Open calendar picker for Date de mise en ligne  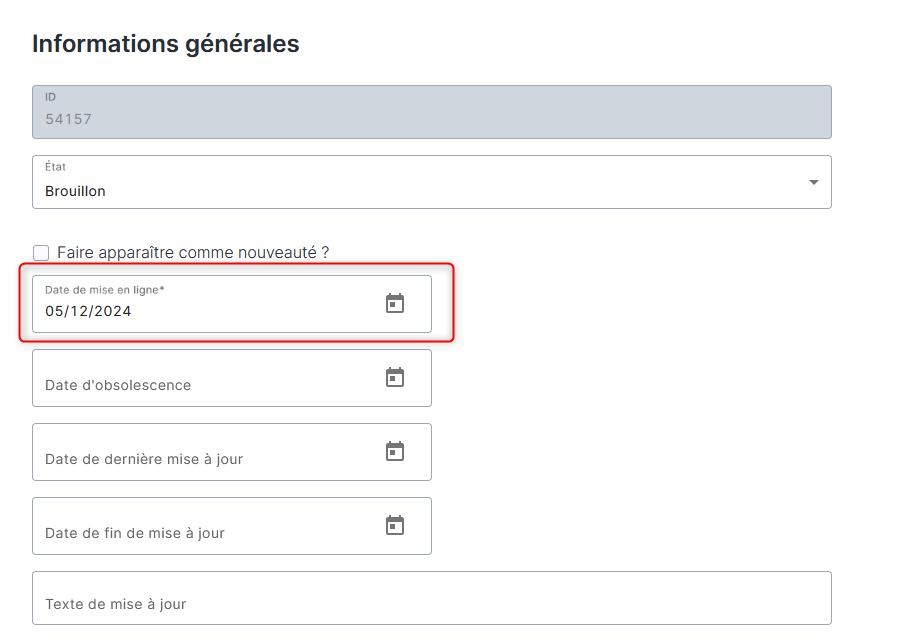[x=395, y=303]
